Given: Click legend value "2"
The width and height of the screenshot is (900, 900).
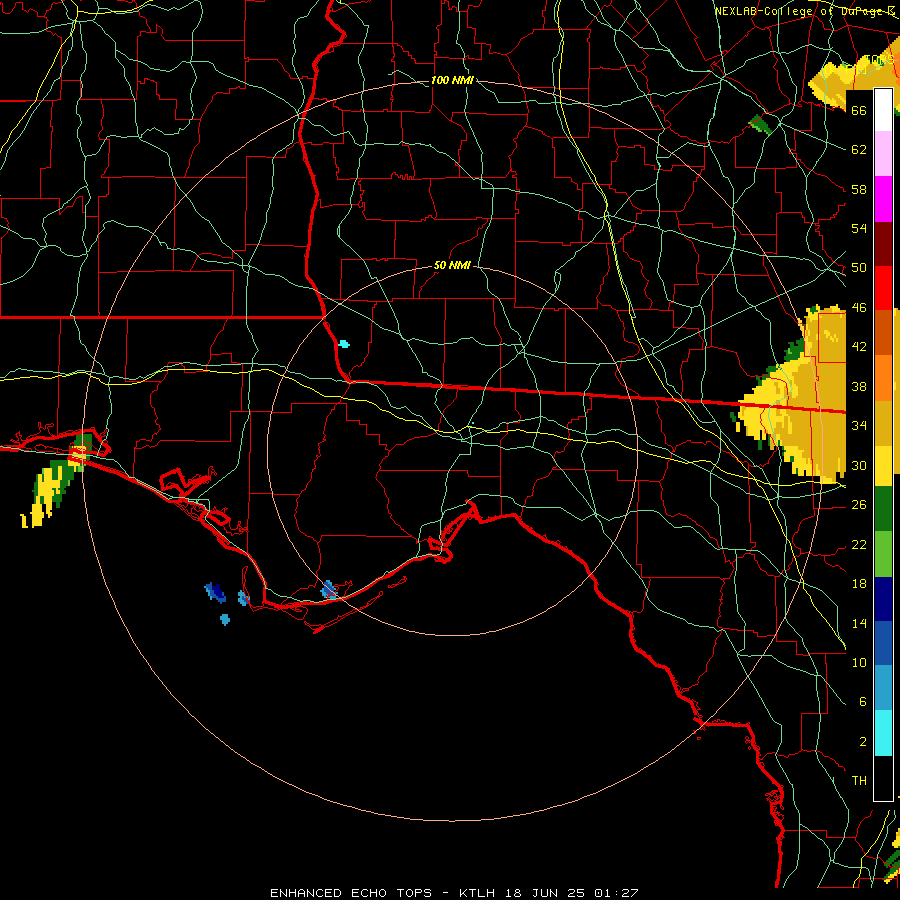Looking at the screenshot, I should pos(862,742).
